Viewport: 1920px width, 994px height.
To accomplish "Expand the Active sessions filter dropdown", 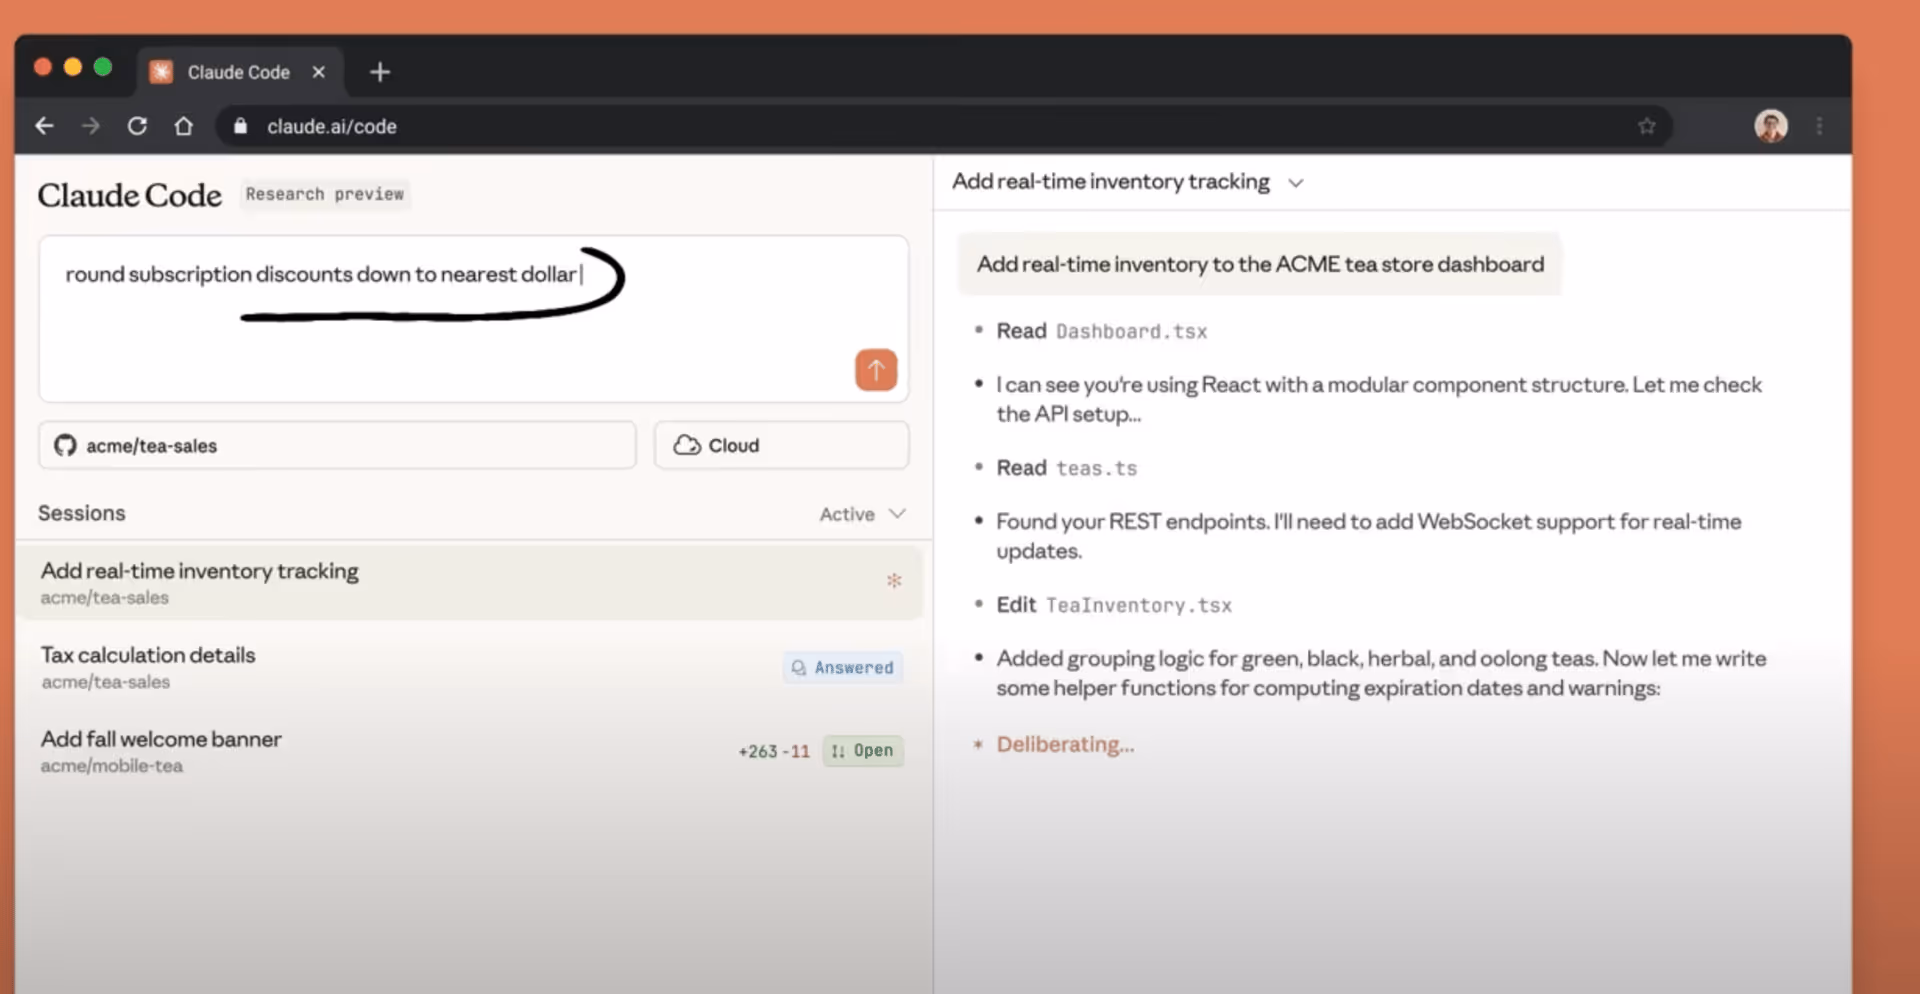I will 862,514.
